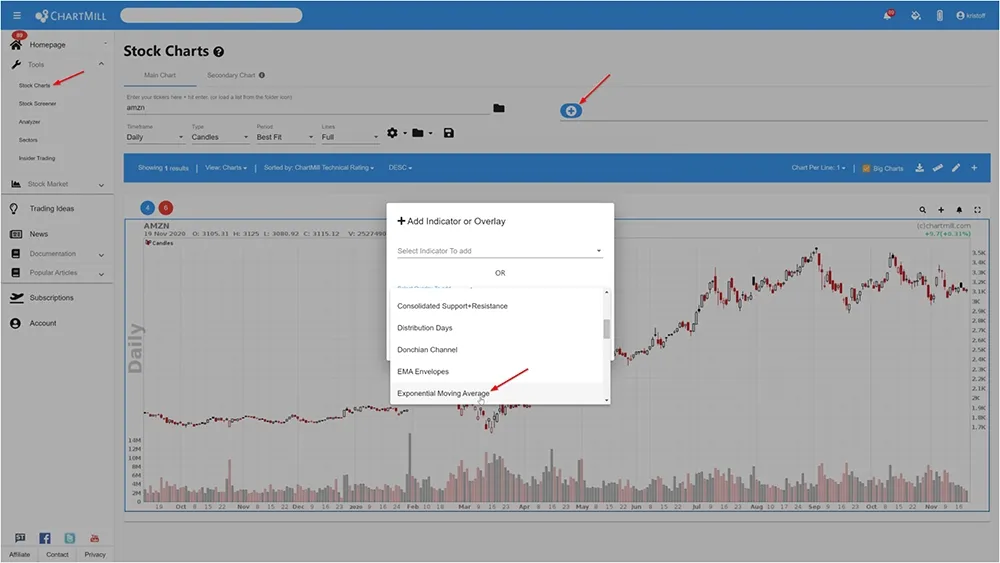Open Analyzer in the sidebar
The image size is (1000, 563).
(x=29, y=122)
